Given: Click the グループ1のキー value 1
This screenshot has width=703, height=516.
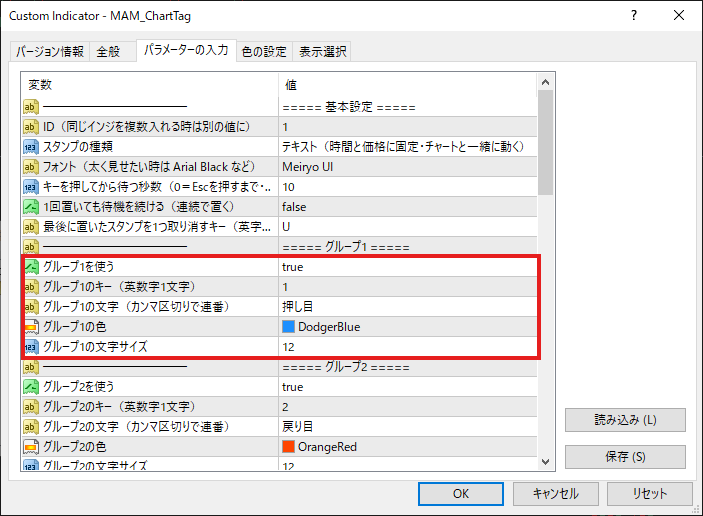Looking at the screenshot, I should [x=408, y=286].
